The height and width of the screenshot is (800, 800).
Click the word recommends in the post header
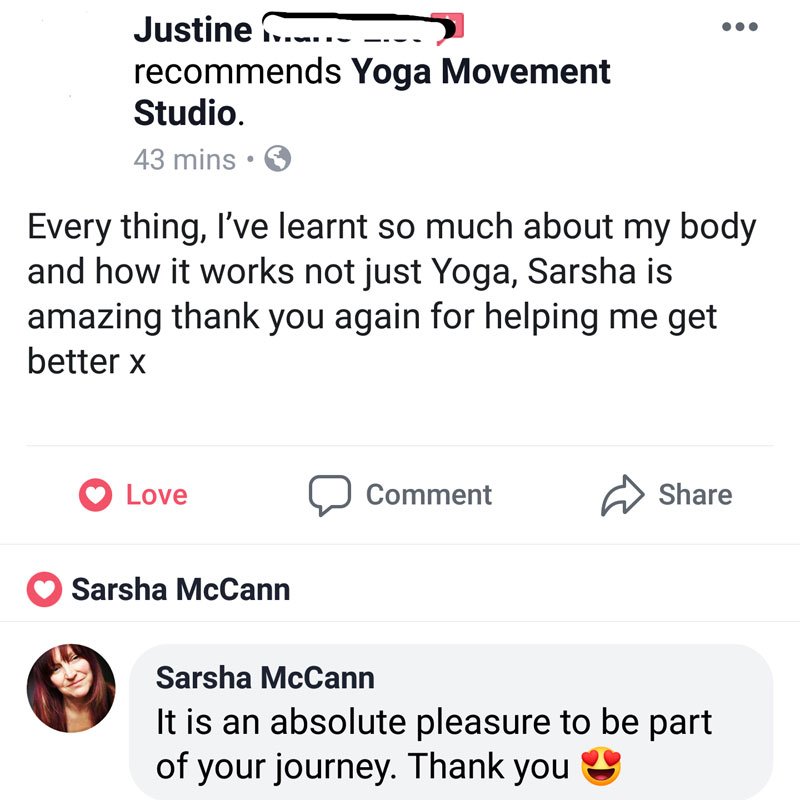(237, 71)
